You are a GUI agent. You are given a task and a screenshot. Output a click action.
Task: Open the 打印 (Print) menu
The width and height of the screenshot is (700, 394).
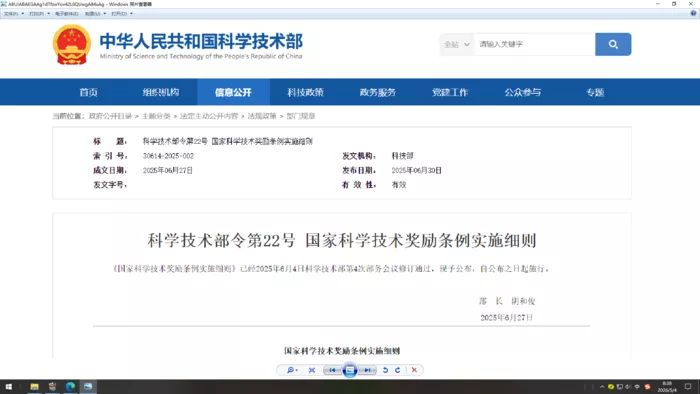pos(39,14)
